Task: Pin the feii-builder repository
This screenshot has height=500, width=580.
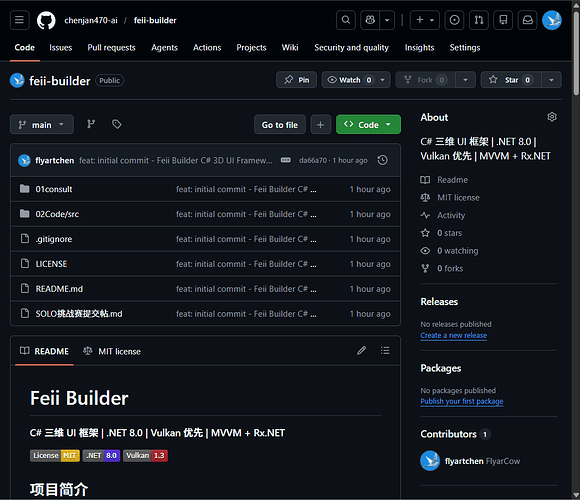Action: click(x=297, y=80)
